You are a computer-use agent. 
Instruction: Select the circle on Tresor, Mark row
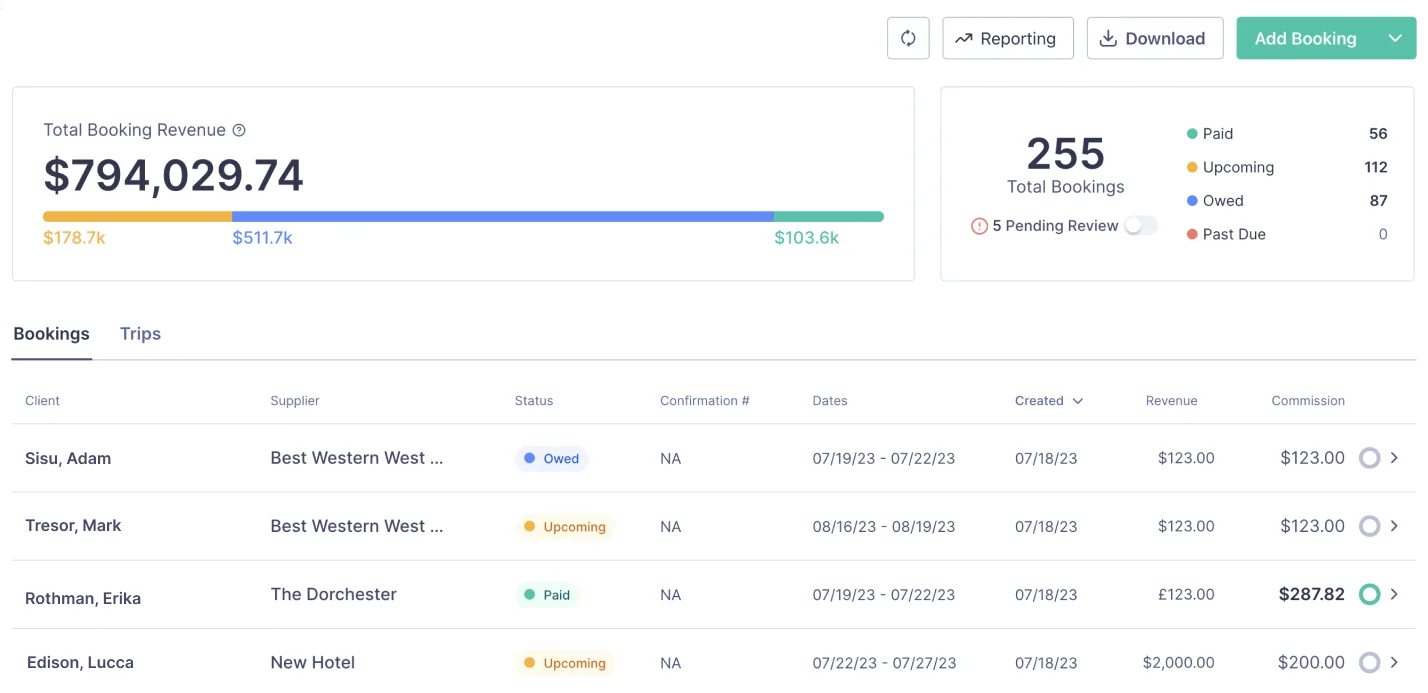[x=1369, y=526]
